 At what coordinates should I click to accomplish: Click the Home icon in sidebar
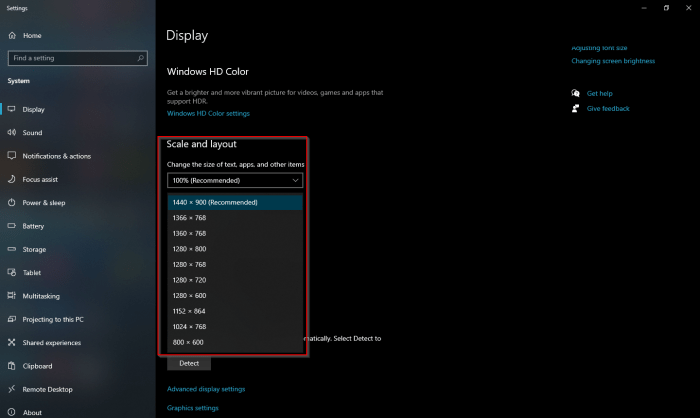12,35
